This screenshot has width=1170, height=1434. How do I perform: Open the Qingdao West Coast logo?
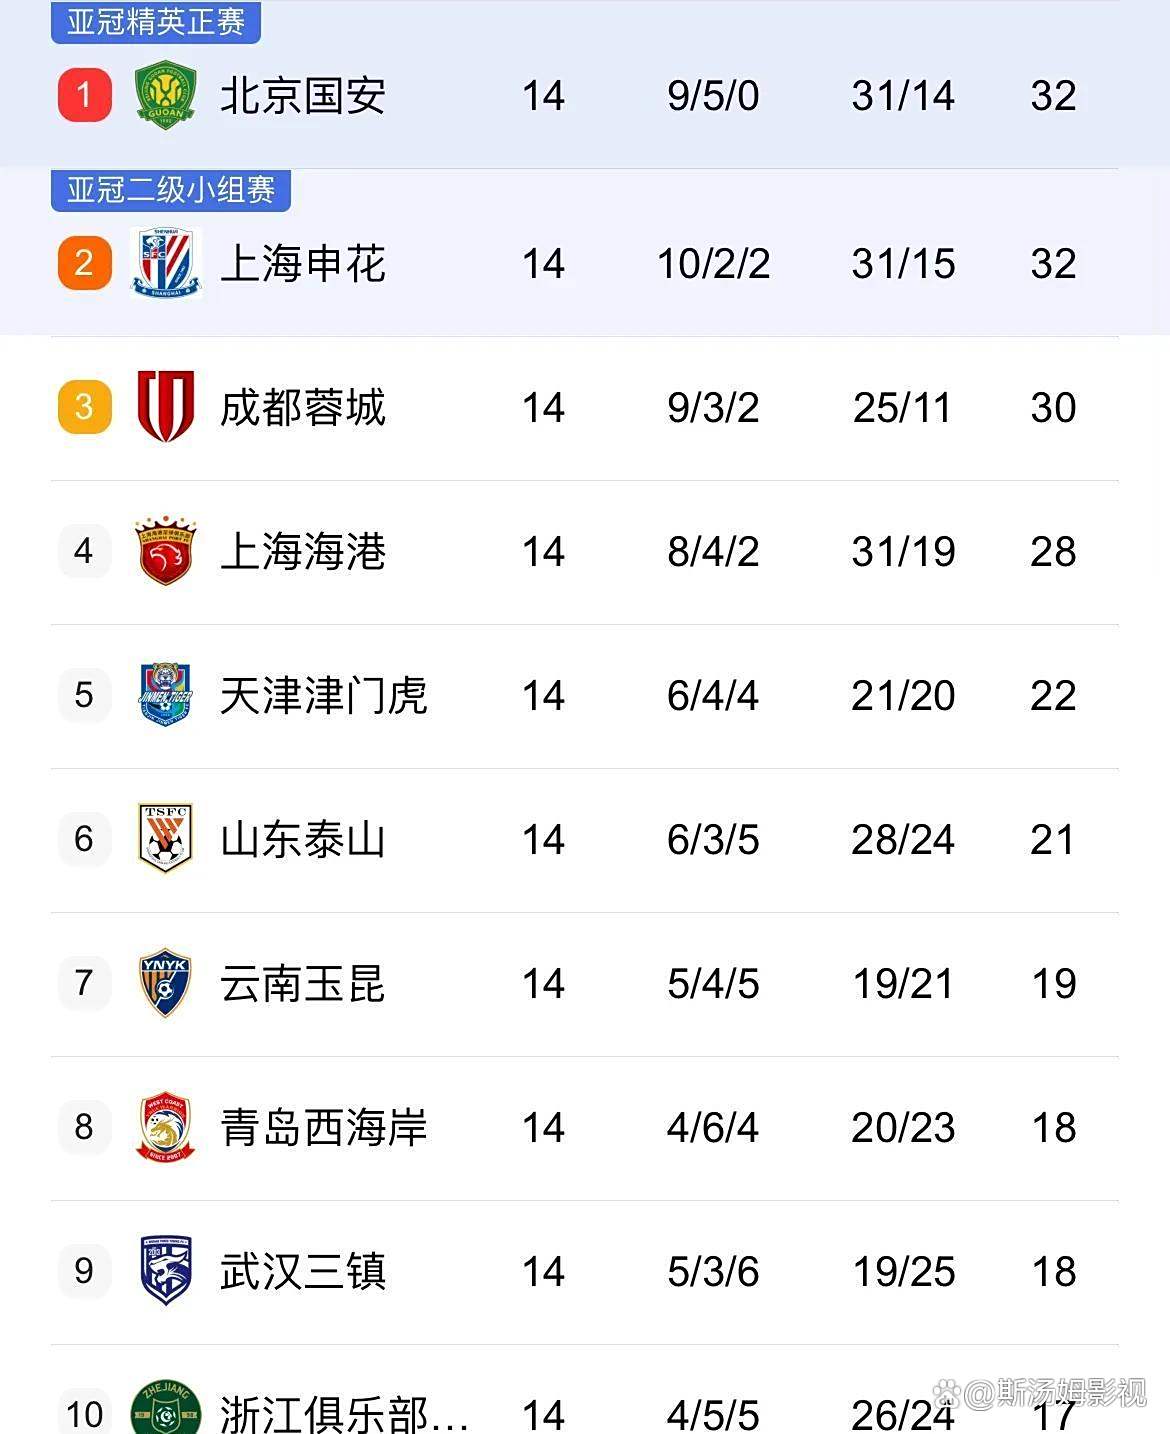pyautogui.click(x=165, y=1126)
